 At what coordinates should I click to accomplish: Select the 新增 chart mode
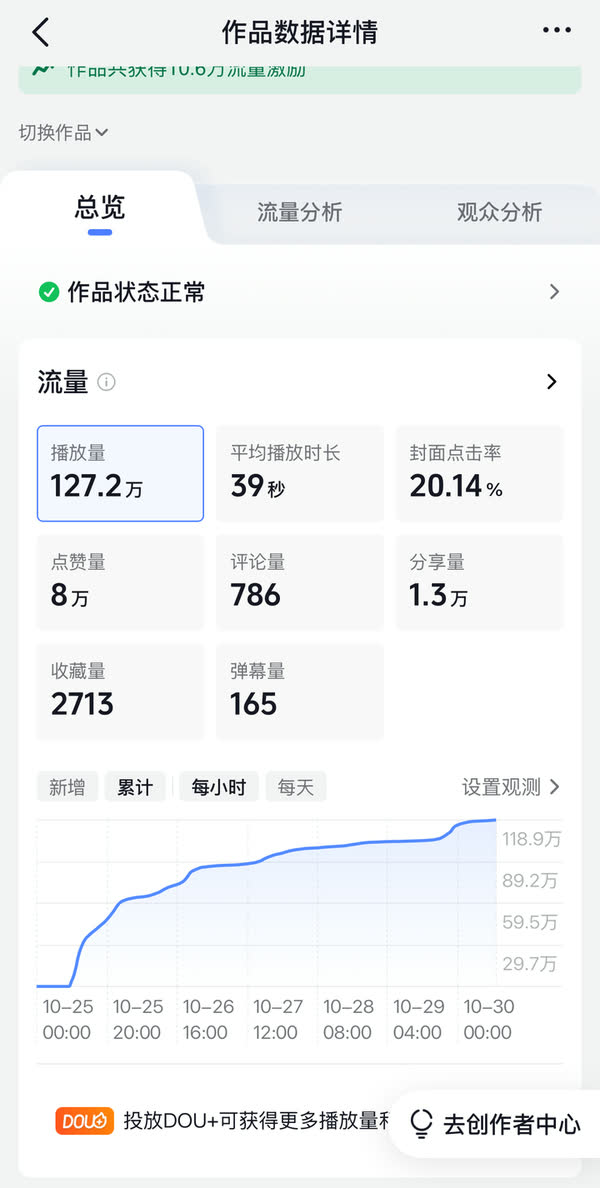(x=67, y=787)
